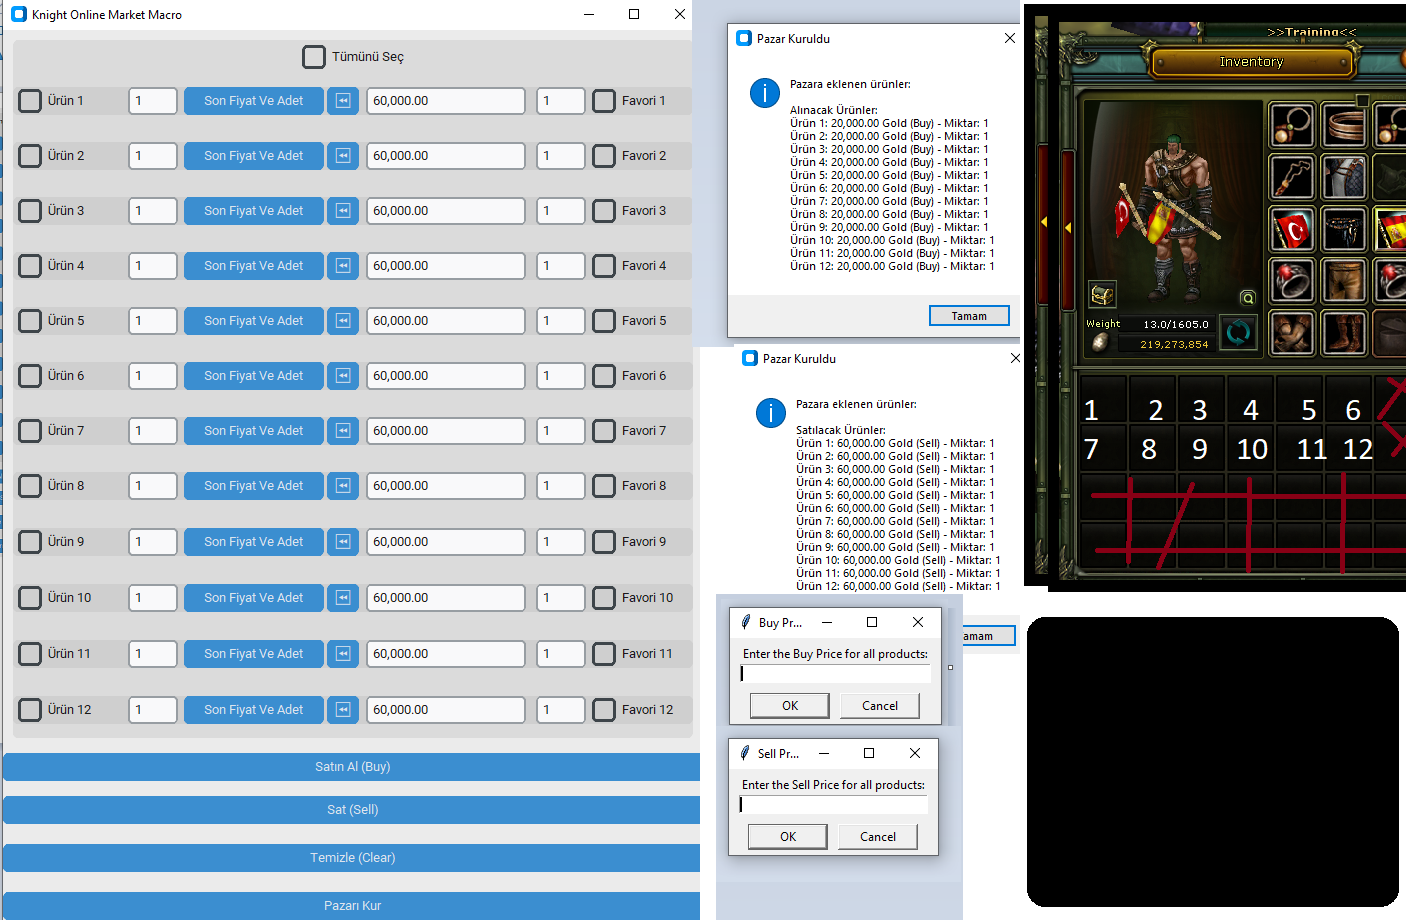
Task: Close the upper Pazar Kuruldu dialog
Action: [x=1010, y=38]
